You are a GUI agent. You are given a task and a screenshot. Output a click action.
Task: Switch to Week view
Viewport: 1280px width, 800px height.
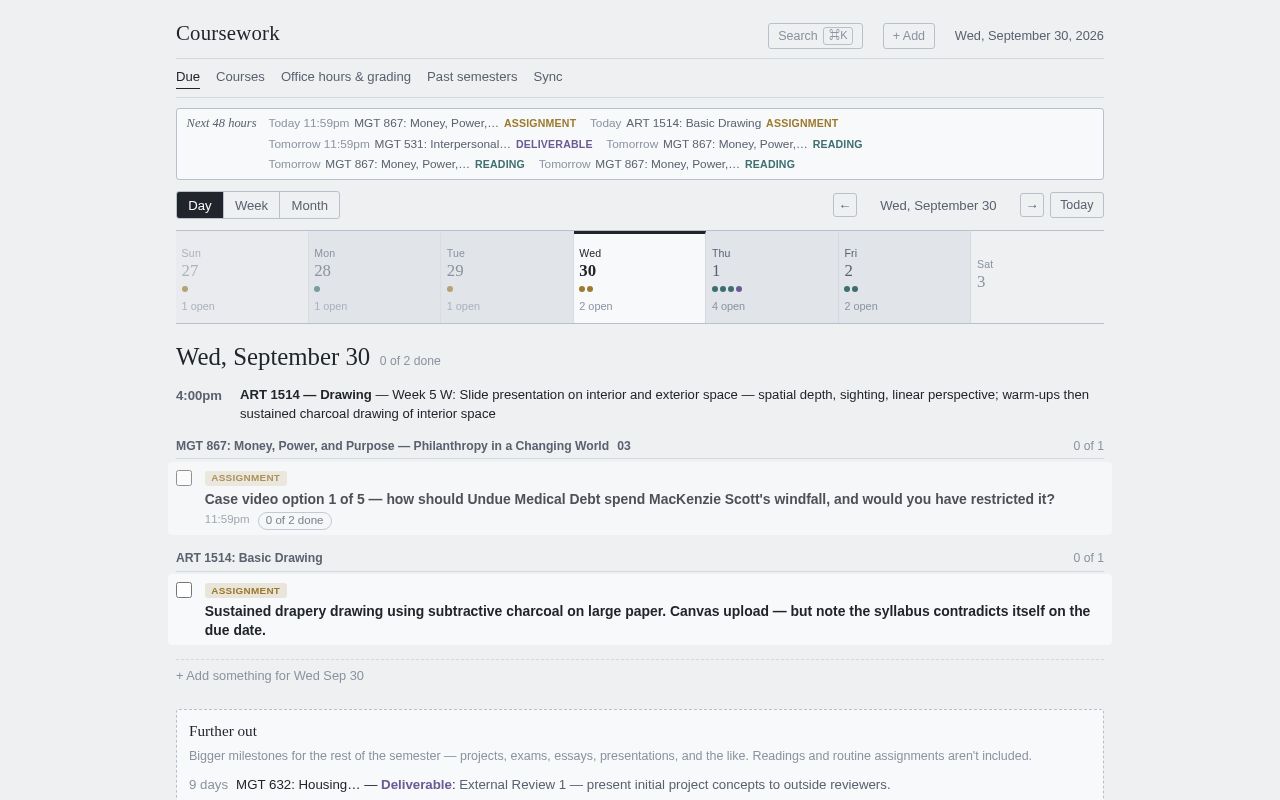click(x=251, y=205)
